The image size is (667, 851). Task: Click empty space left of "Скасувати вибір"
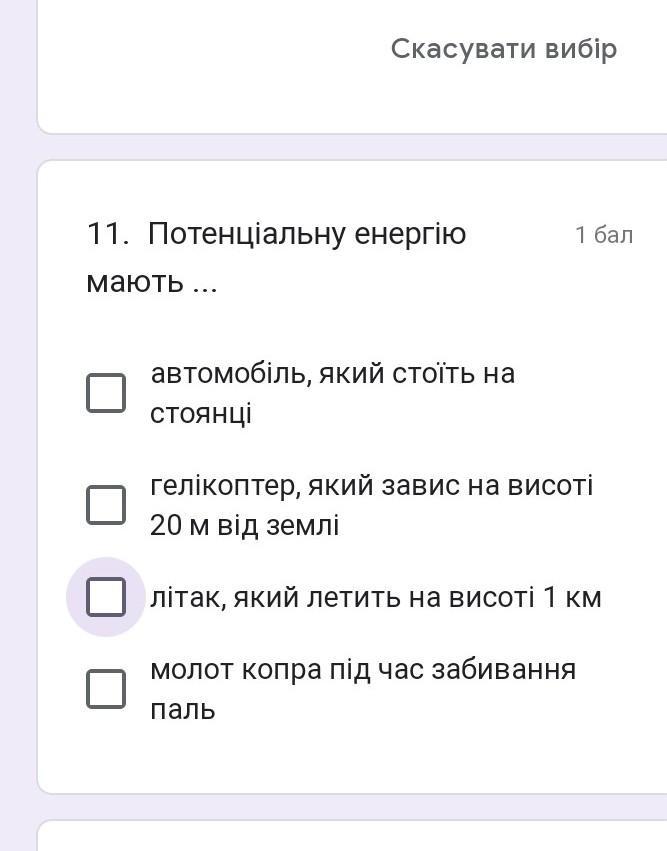point(200,50)
